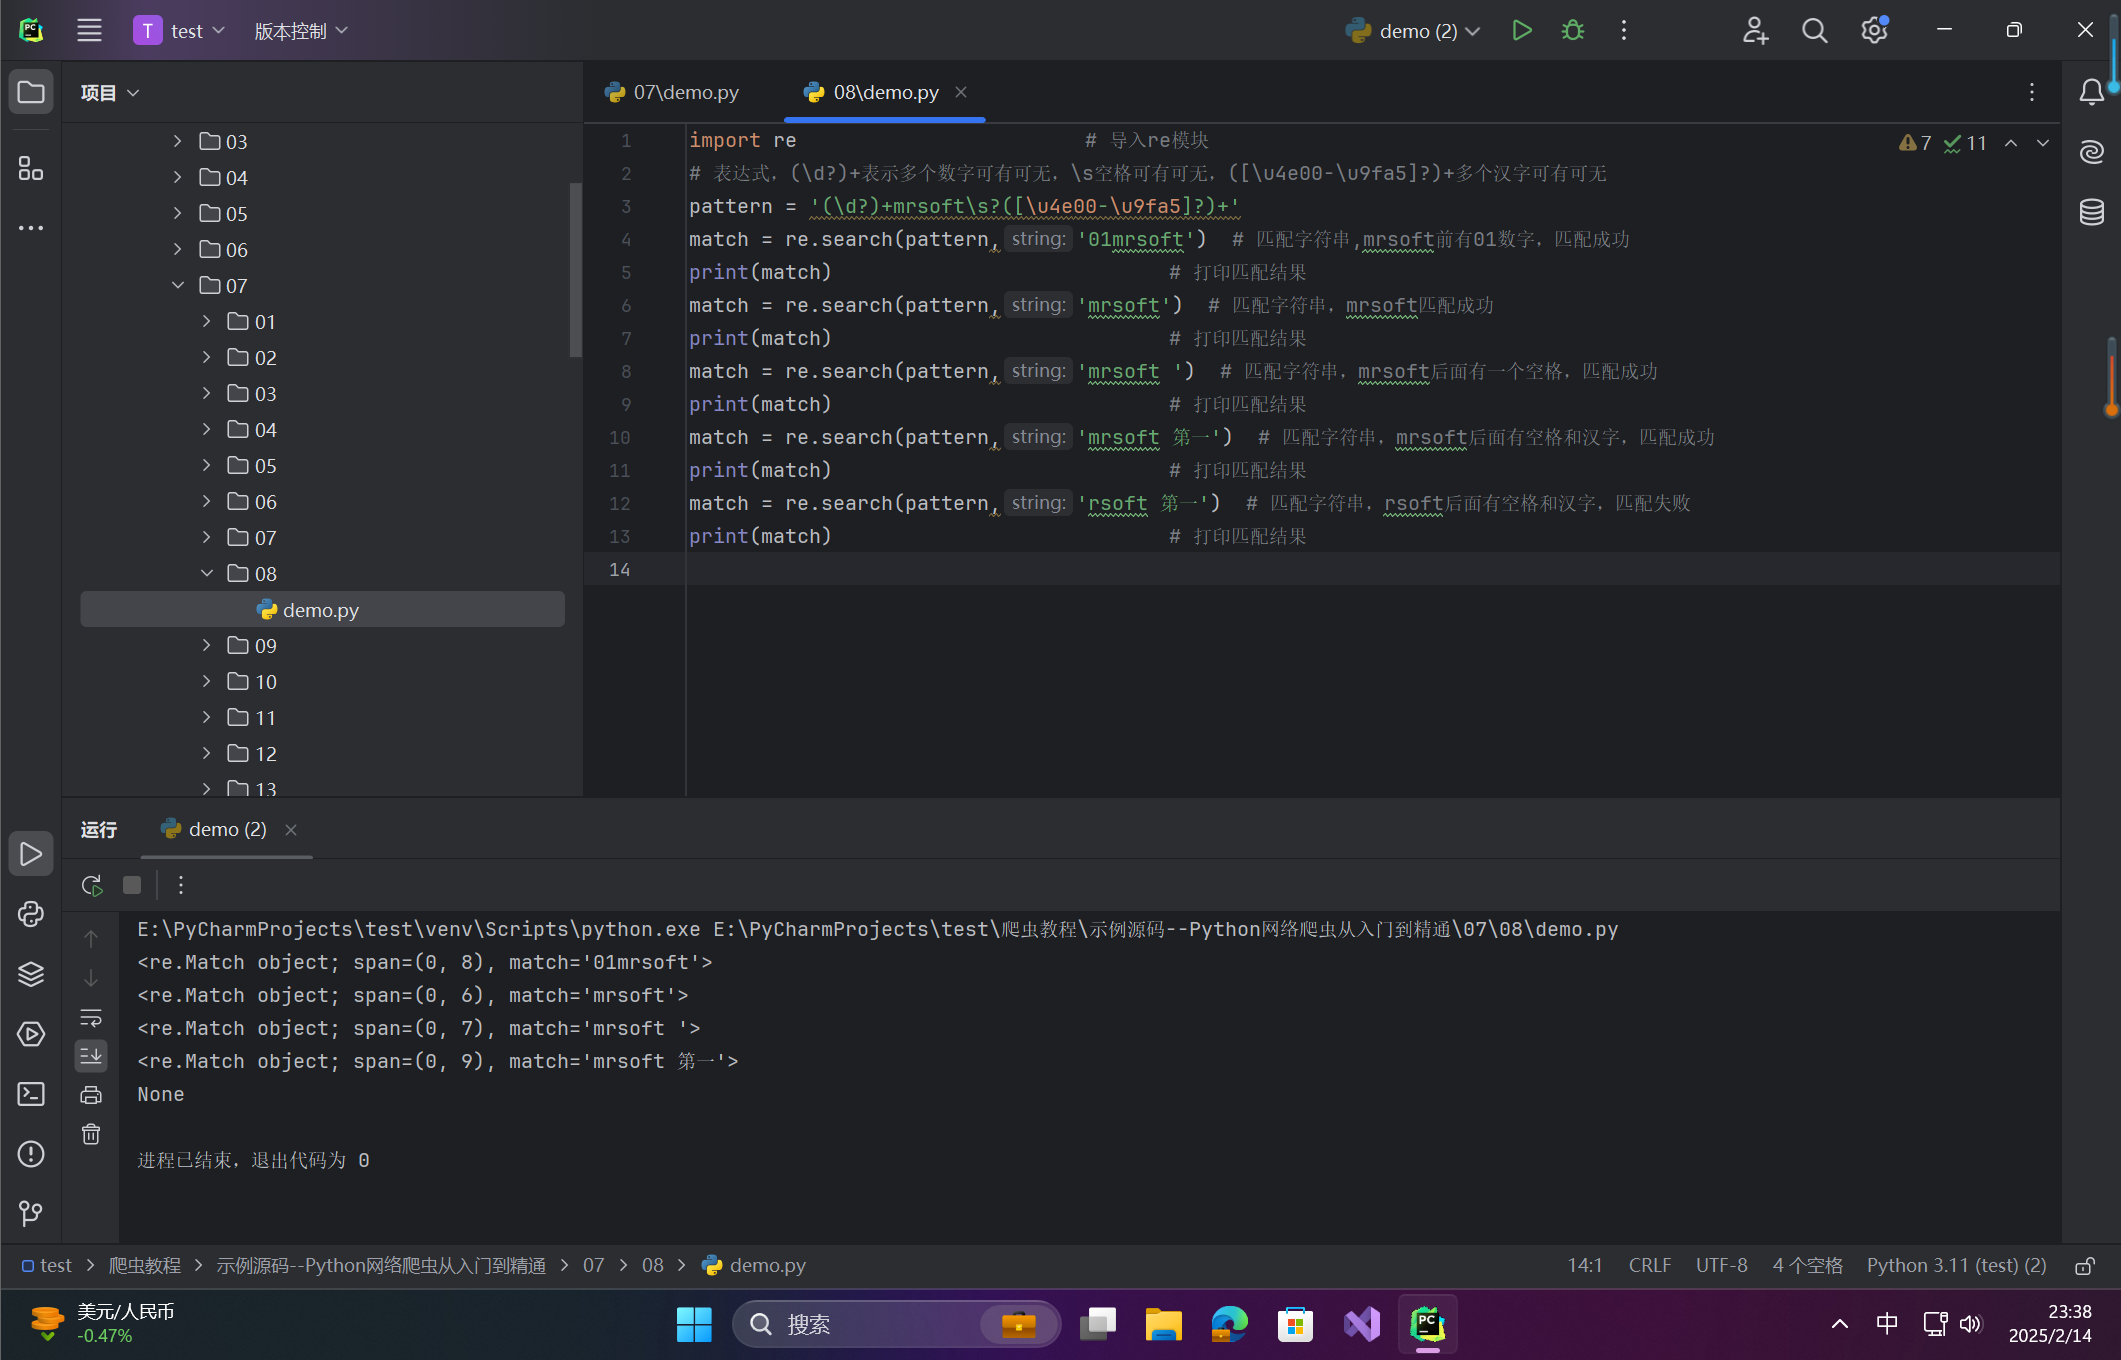Open the Problems tool window

point(31,1154)
